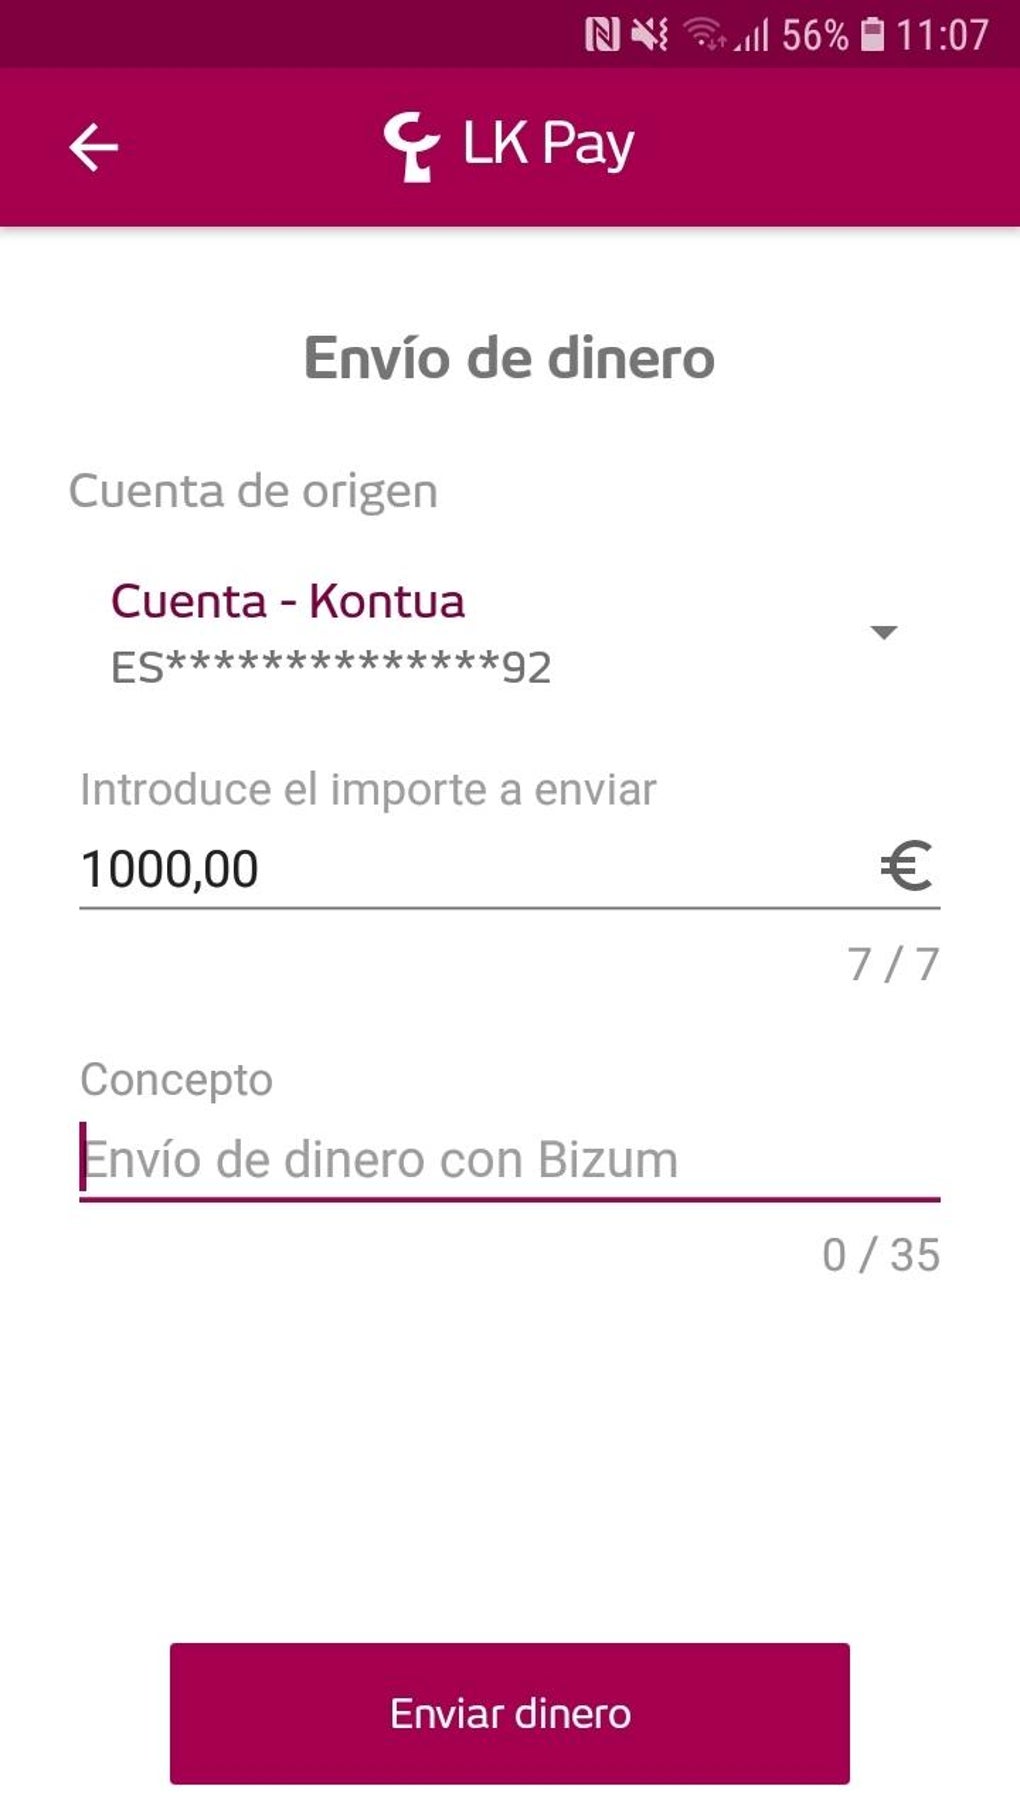Tap the LK Pay title text
This screenshot has height=1813, width=1020.
(x=548, y=145)
